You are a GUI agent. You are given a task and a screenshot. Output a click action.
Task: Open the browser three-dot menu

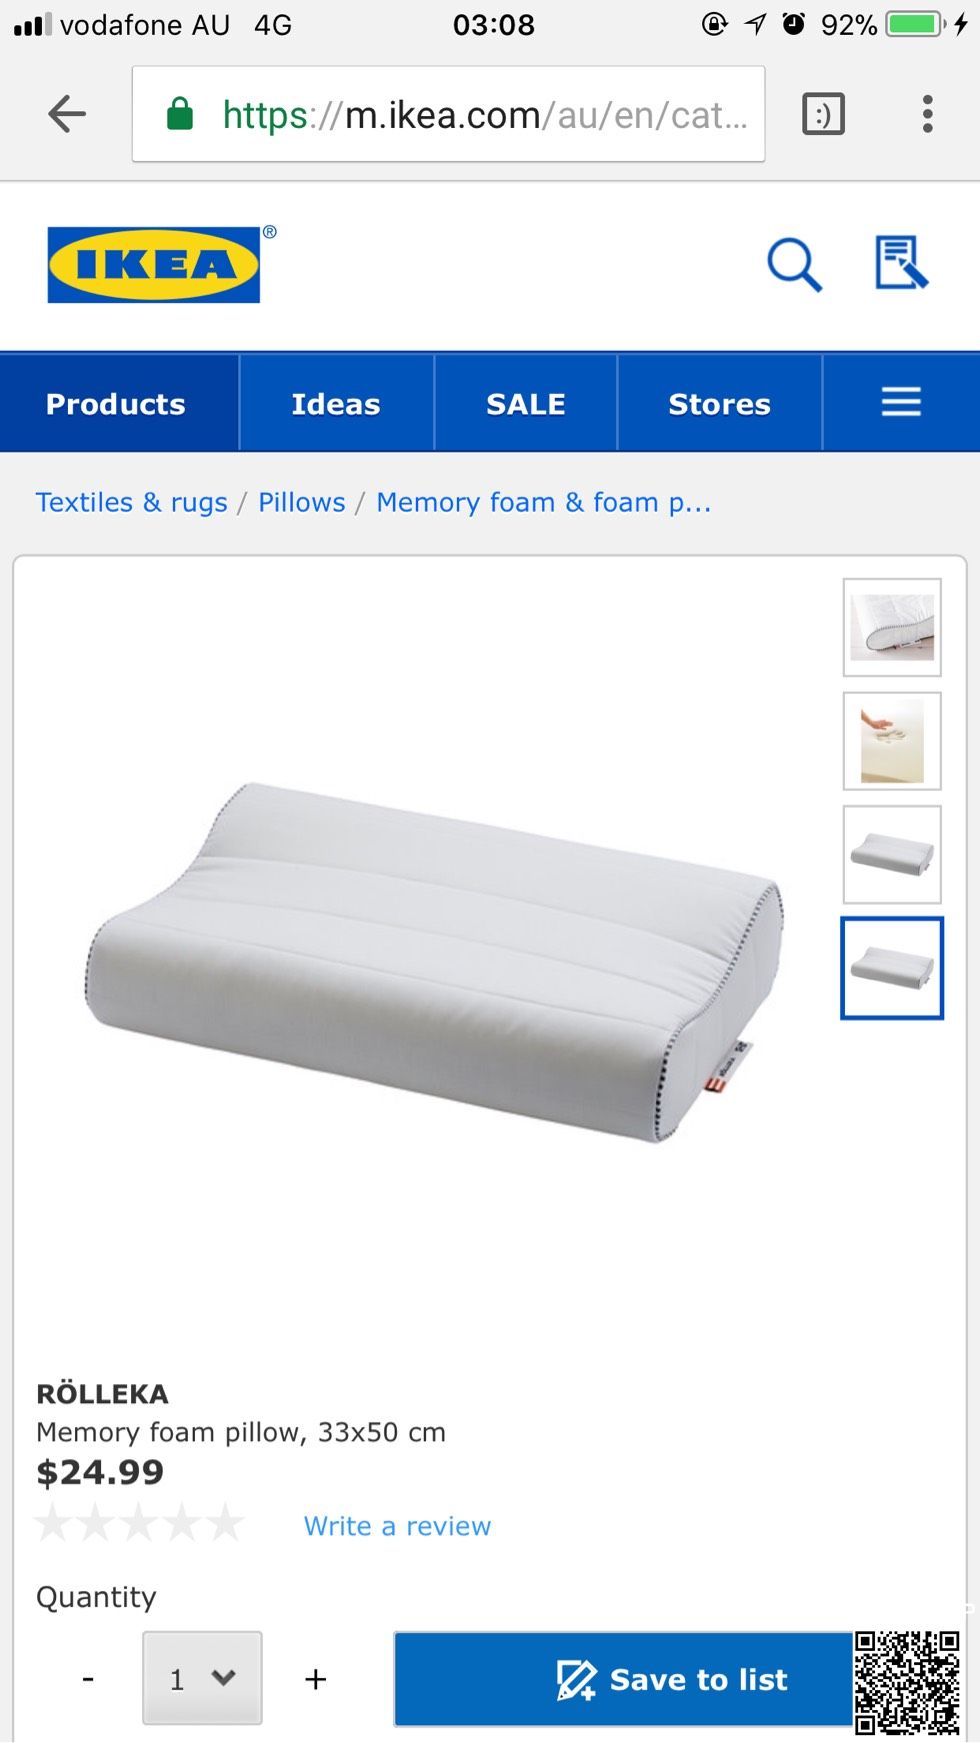927,114
